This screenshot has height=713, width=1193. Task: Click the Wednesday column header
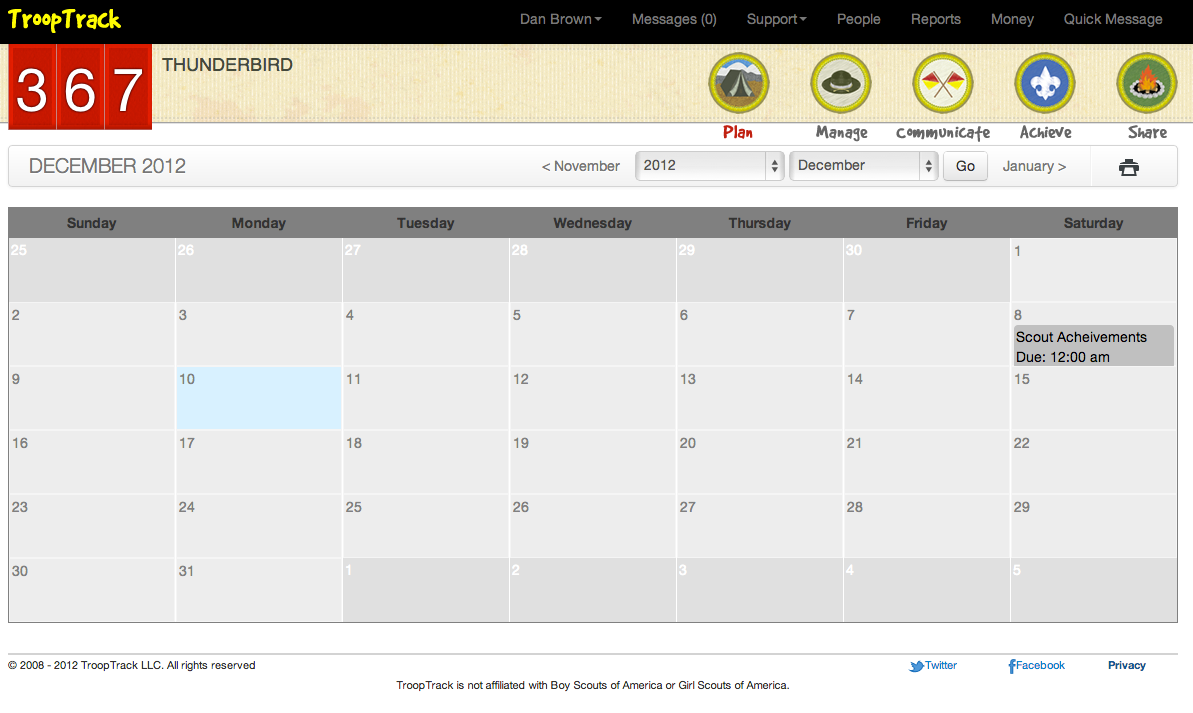click(593, 223)
